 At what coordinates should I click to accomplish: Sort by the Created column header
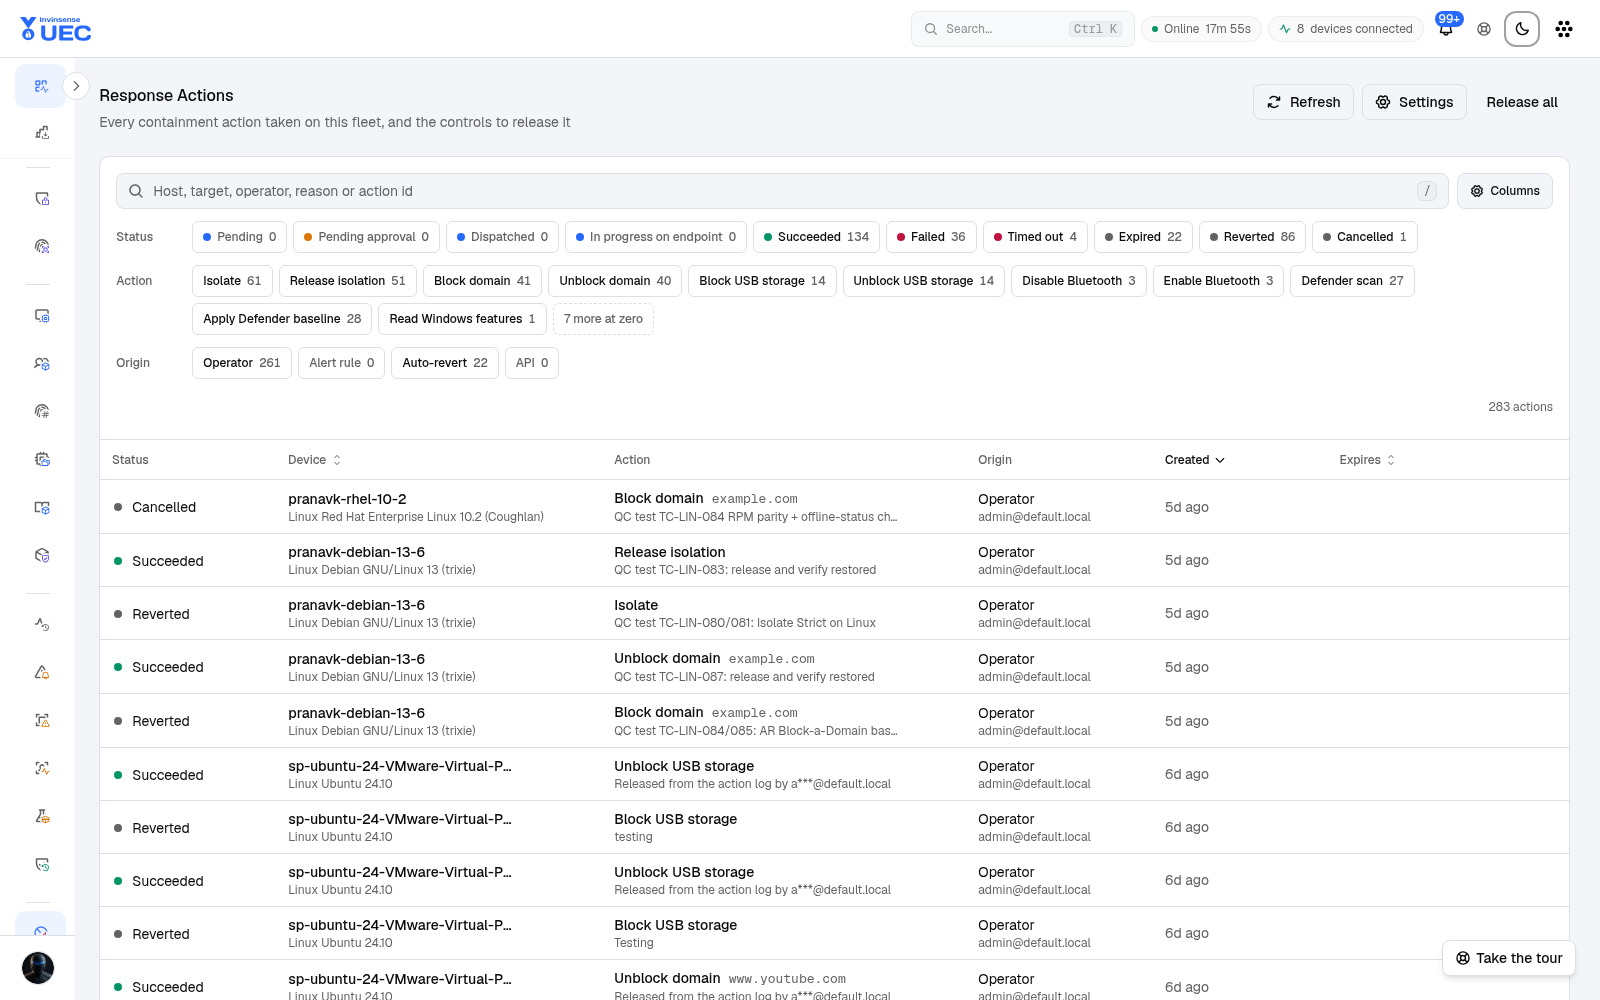point(1194,460)
